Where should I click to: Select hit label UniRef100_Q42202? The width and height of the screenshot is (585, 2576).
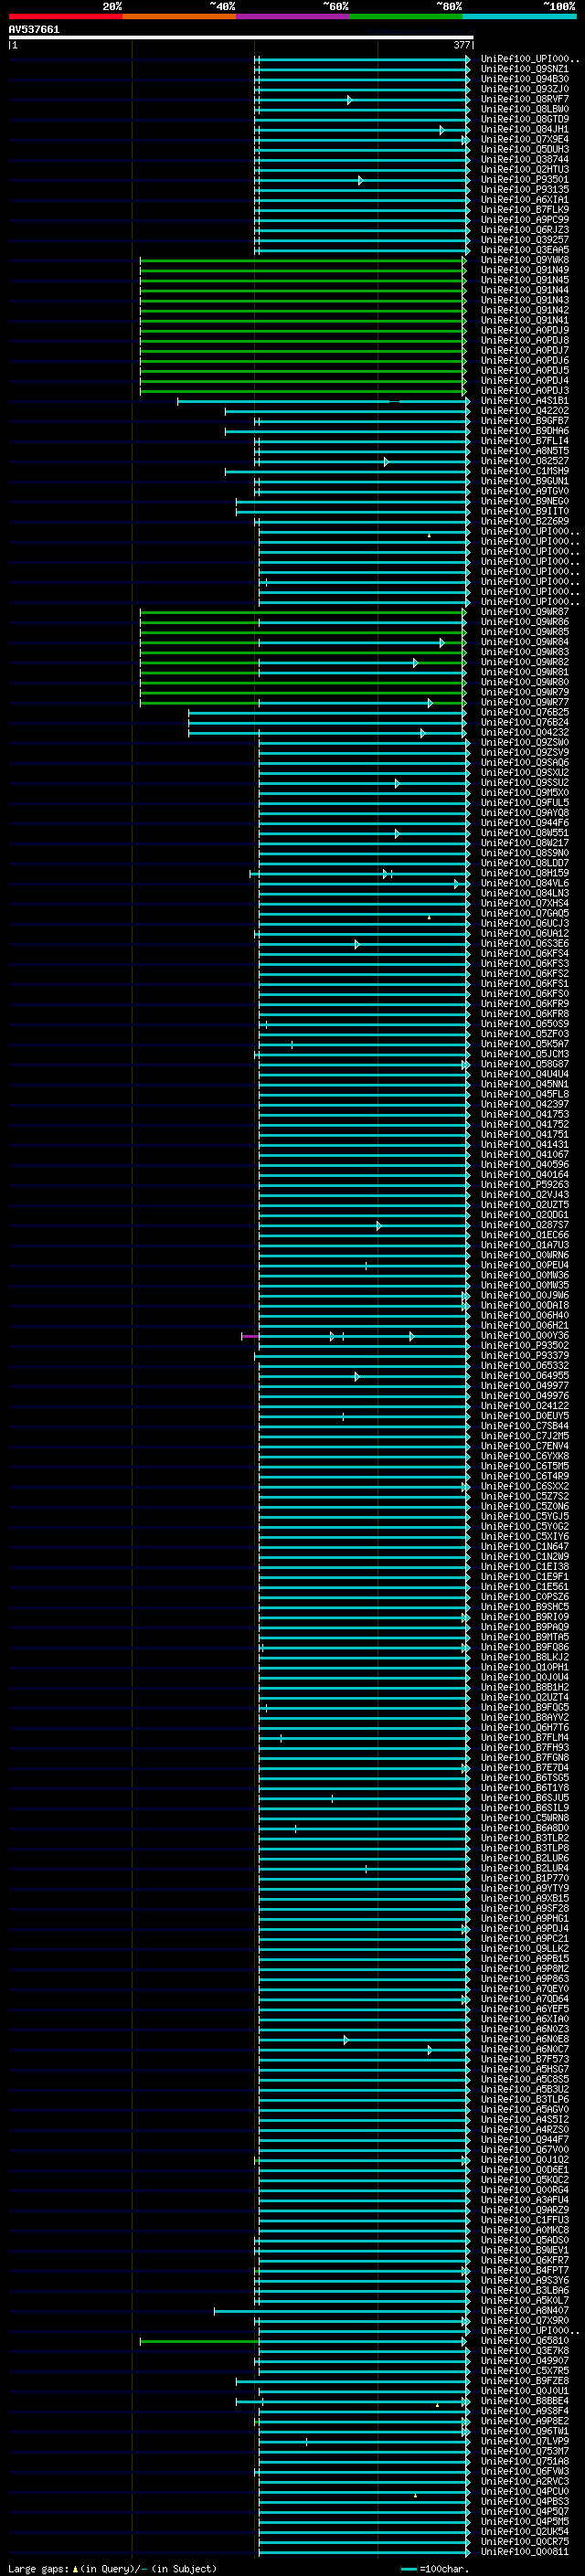pyautogui.click(x=525, y=411)
